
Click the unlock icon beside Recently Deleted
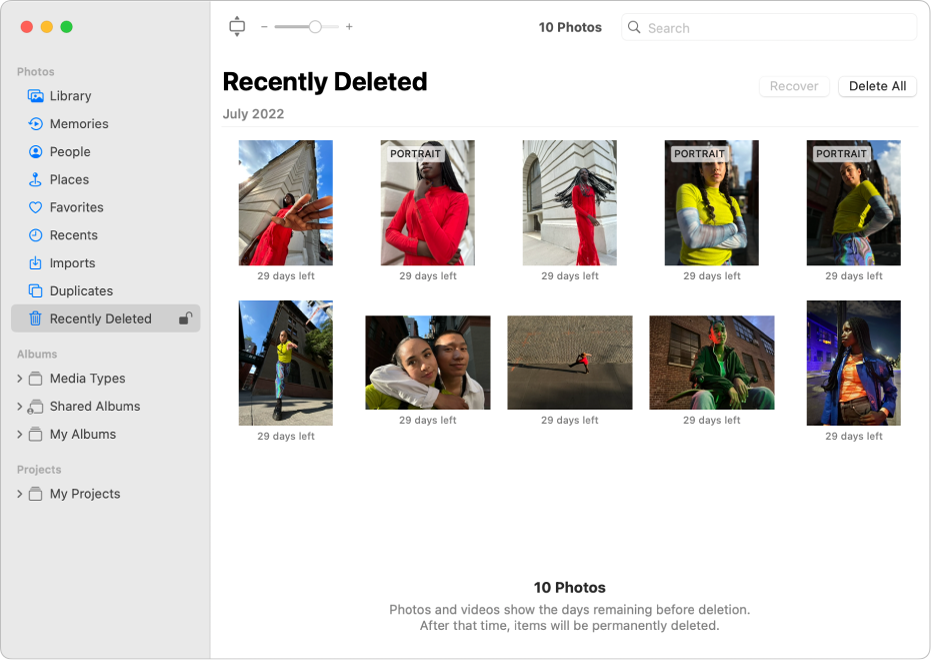pyautogui.click(x=186, y=319)
